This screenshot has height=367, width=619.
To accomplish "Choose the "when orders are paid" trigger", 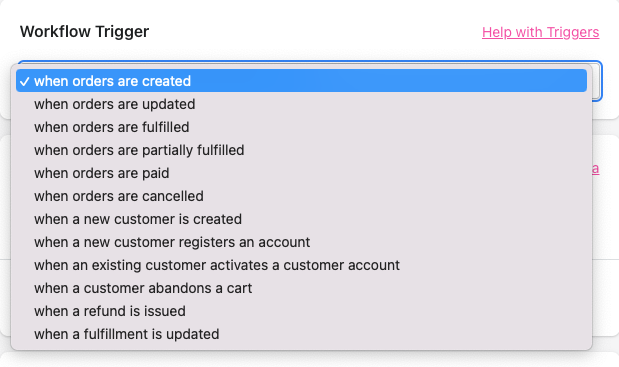I will [x=301, y=173].
